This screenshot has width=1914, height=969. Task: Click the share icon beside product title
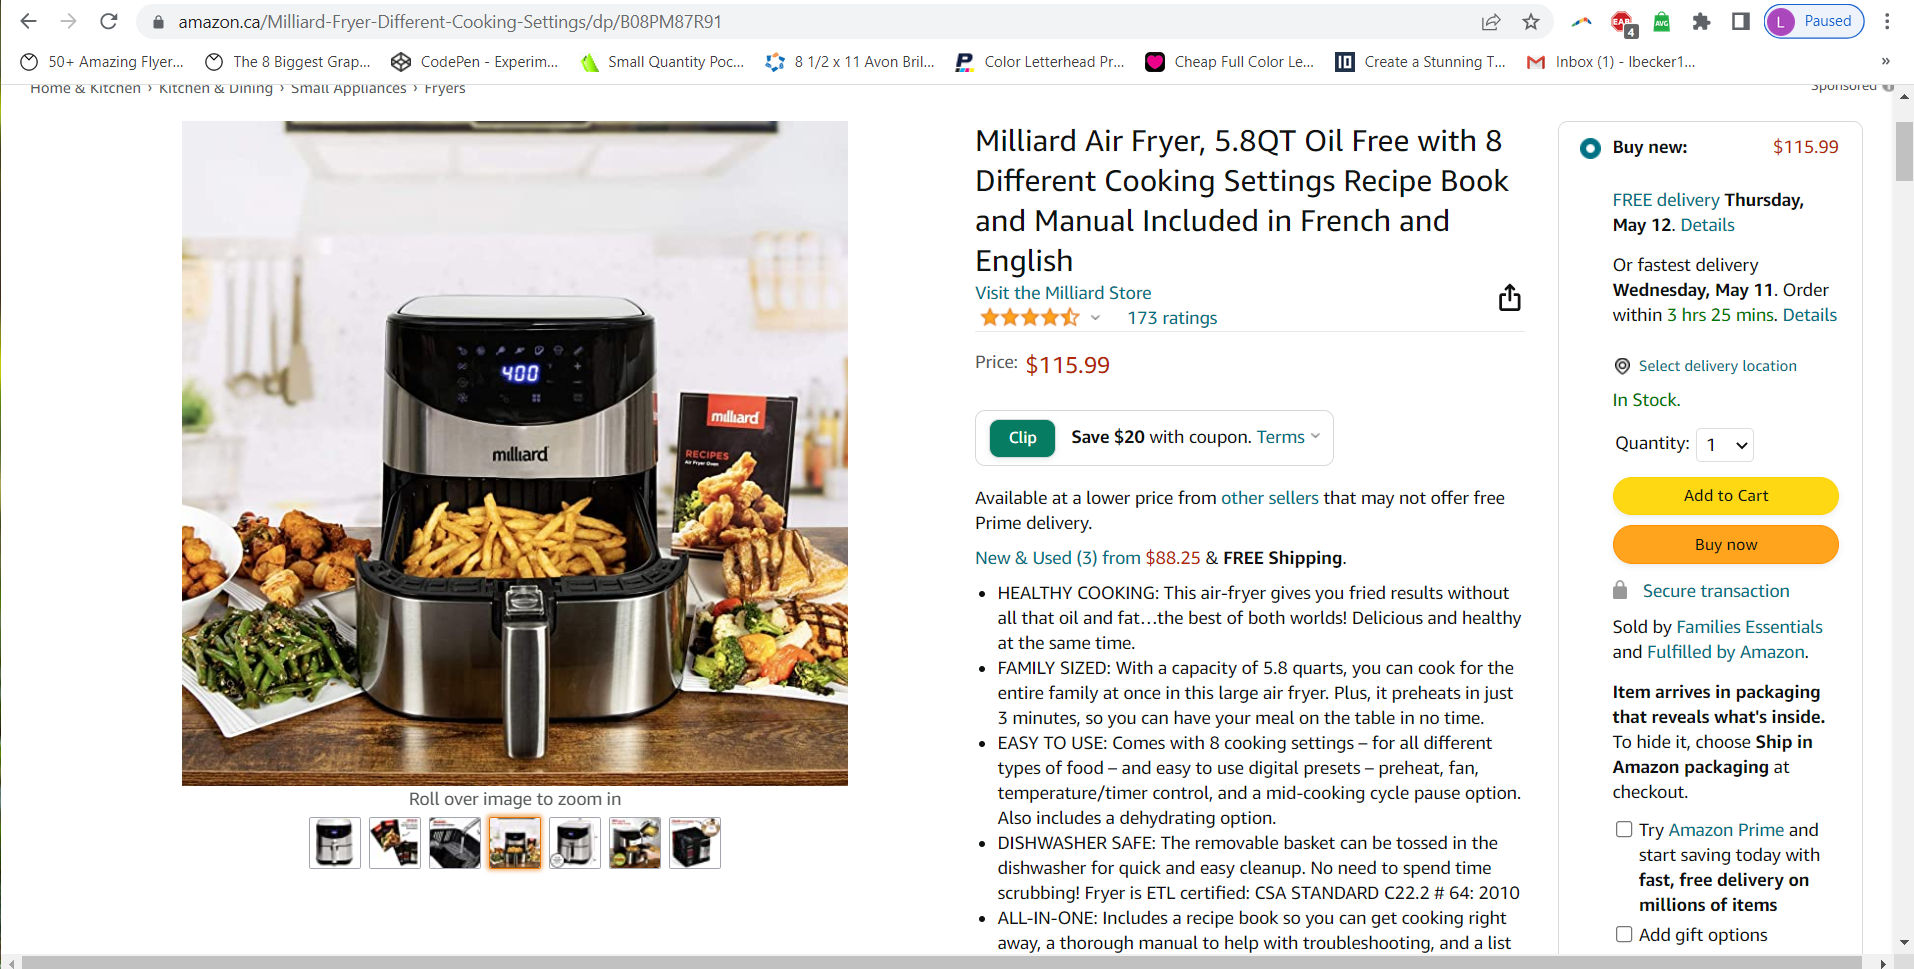click(x=1509, y=298)
